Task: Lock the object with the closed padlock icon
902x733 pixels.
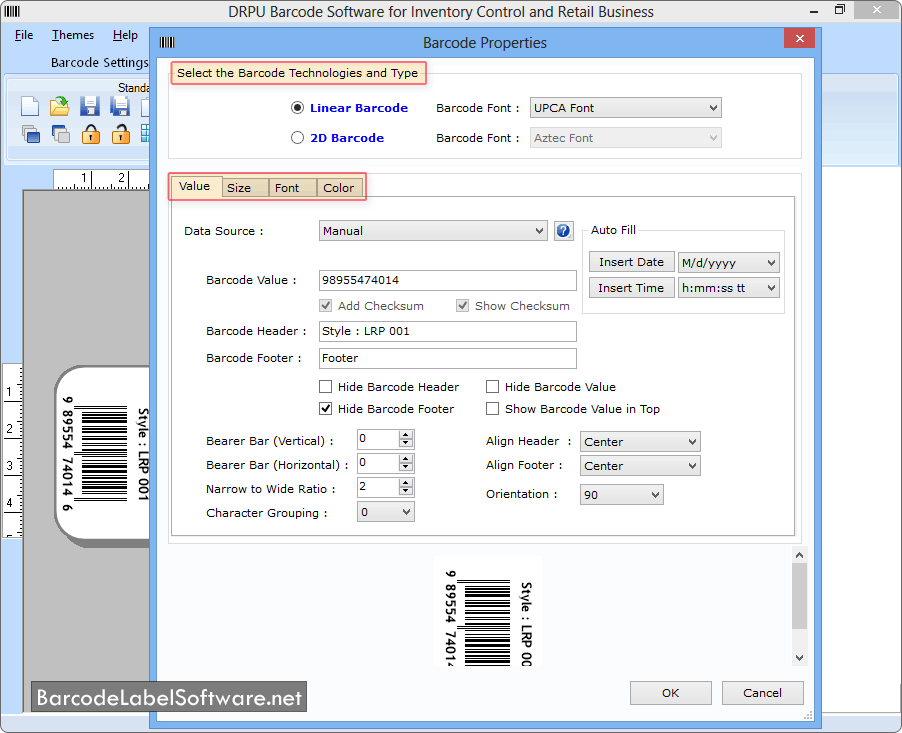Action: tap(90, 134)
